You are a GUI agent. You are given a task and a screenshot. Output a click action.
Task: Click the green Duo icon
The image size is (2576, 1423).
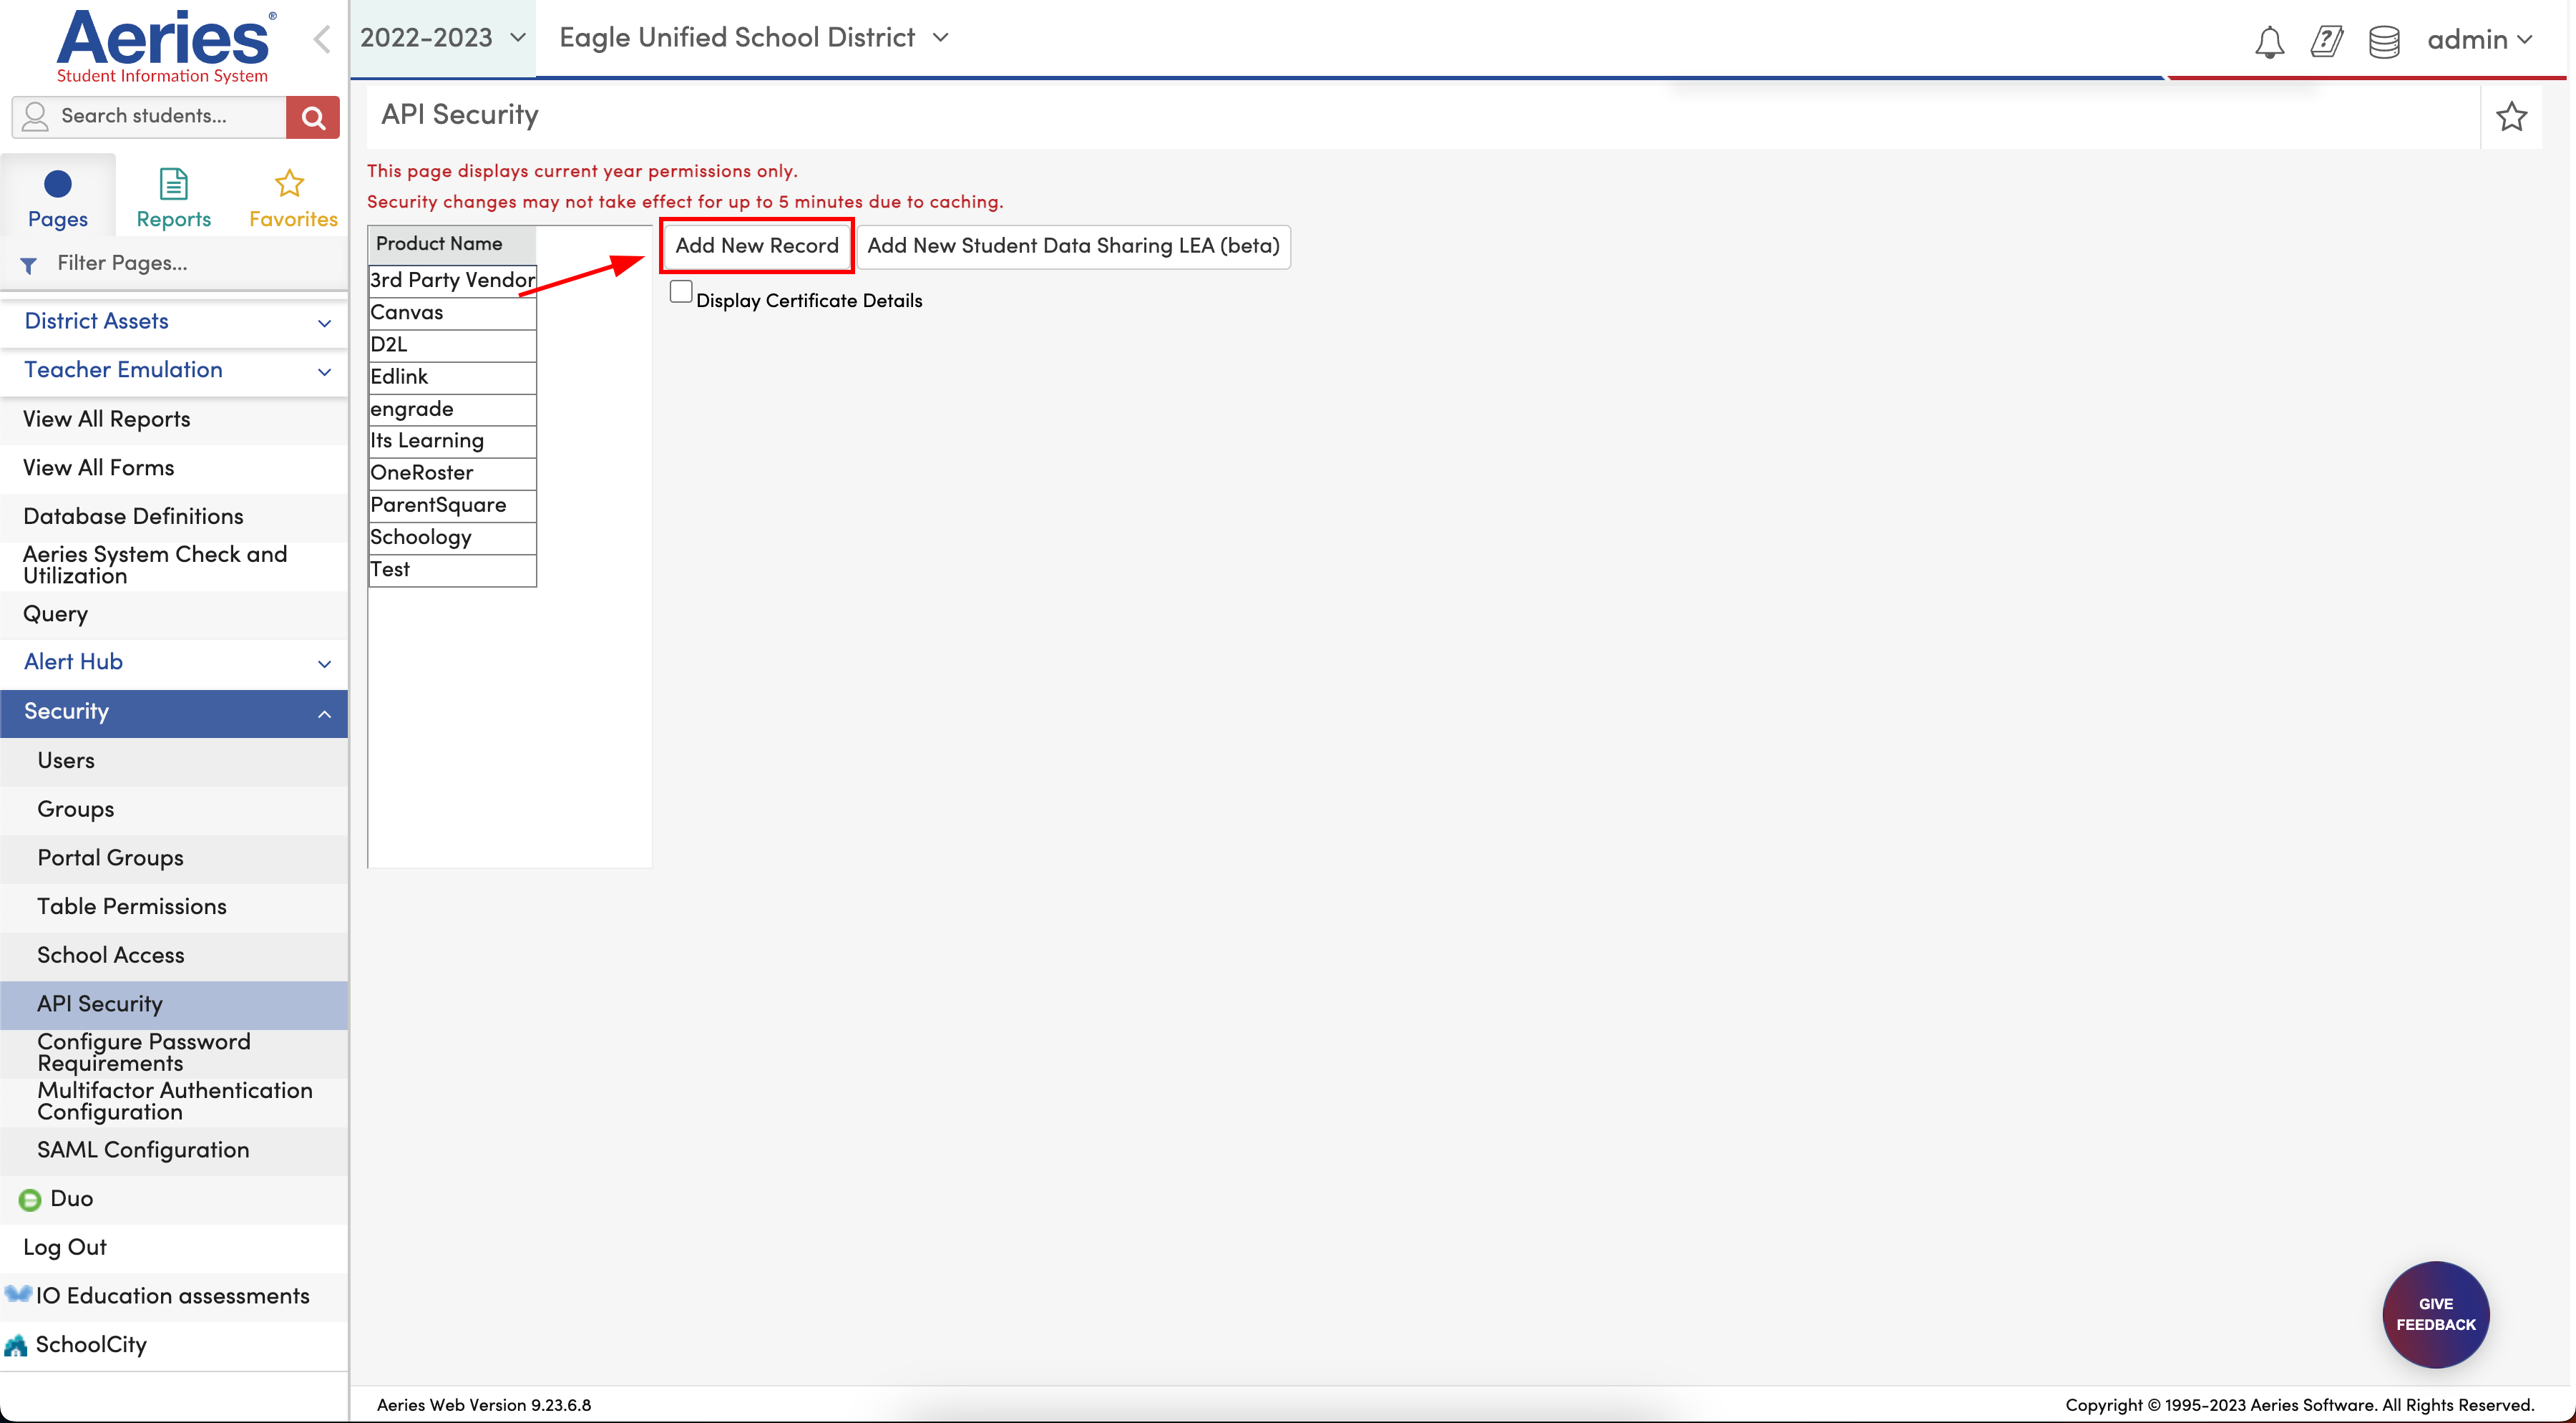point(30,1199)
